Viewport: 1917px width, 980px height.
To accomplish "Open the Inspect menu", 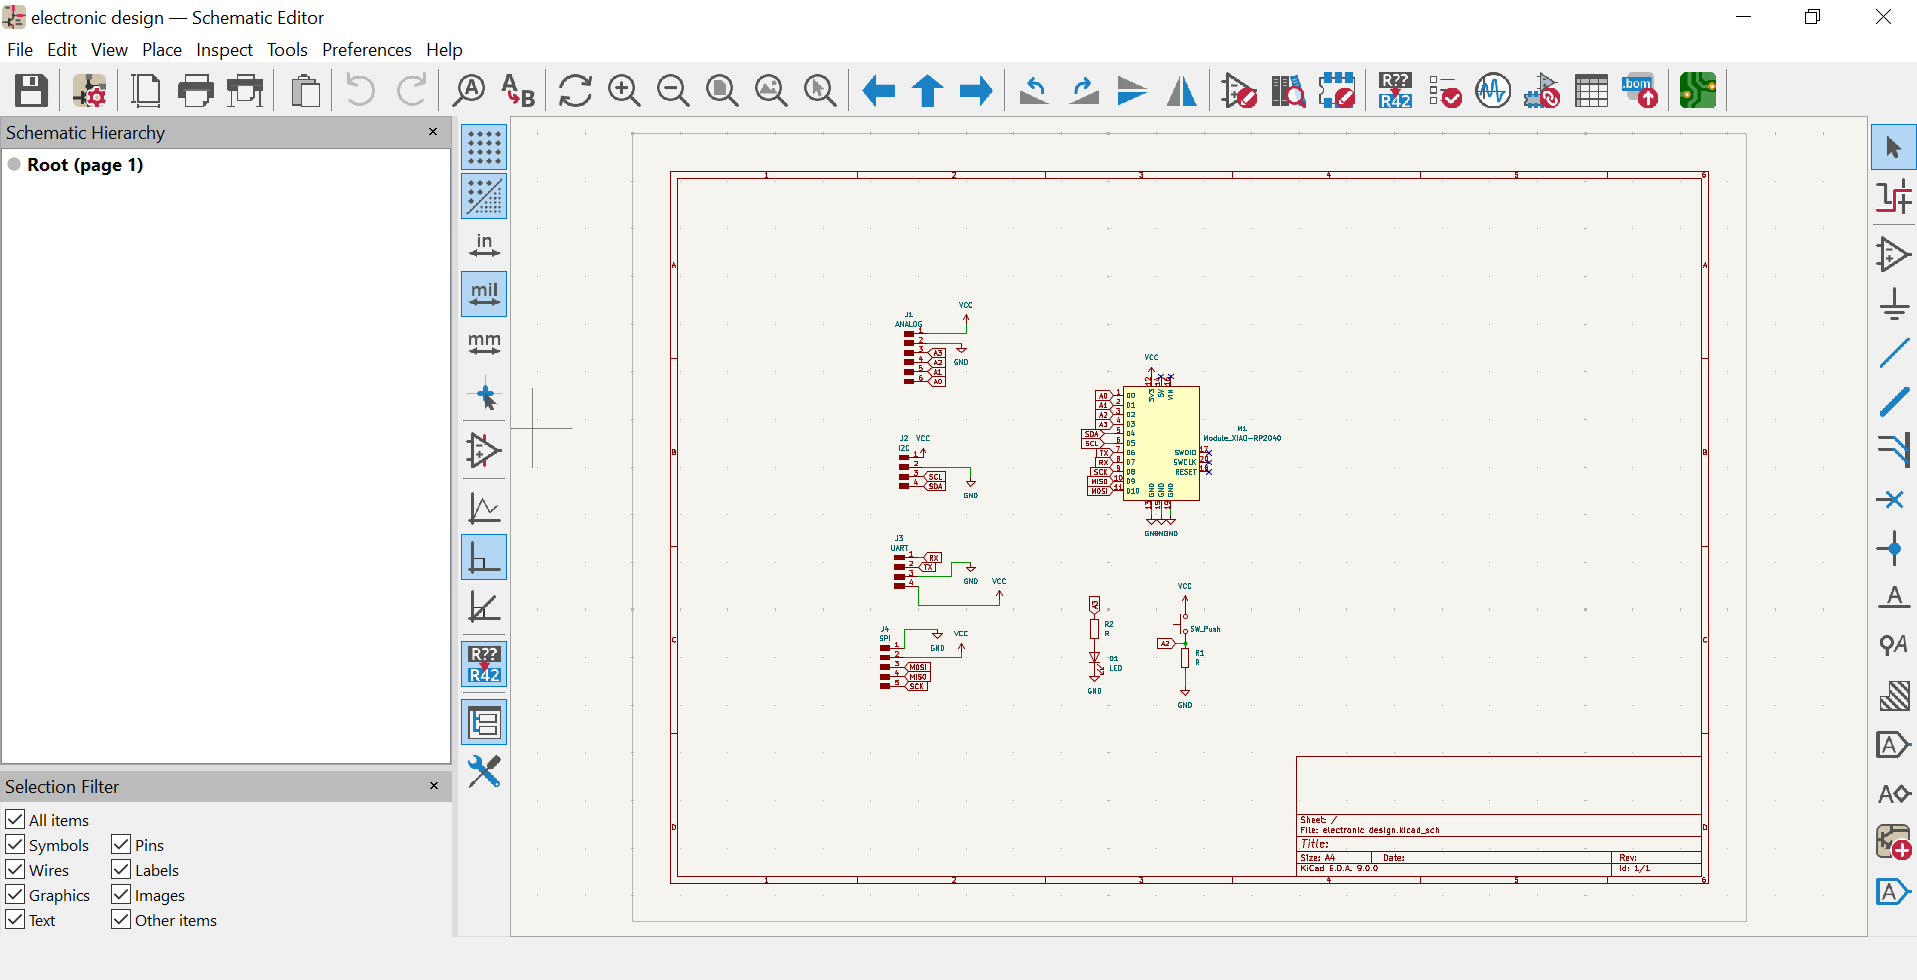I will 224,50.
